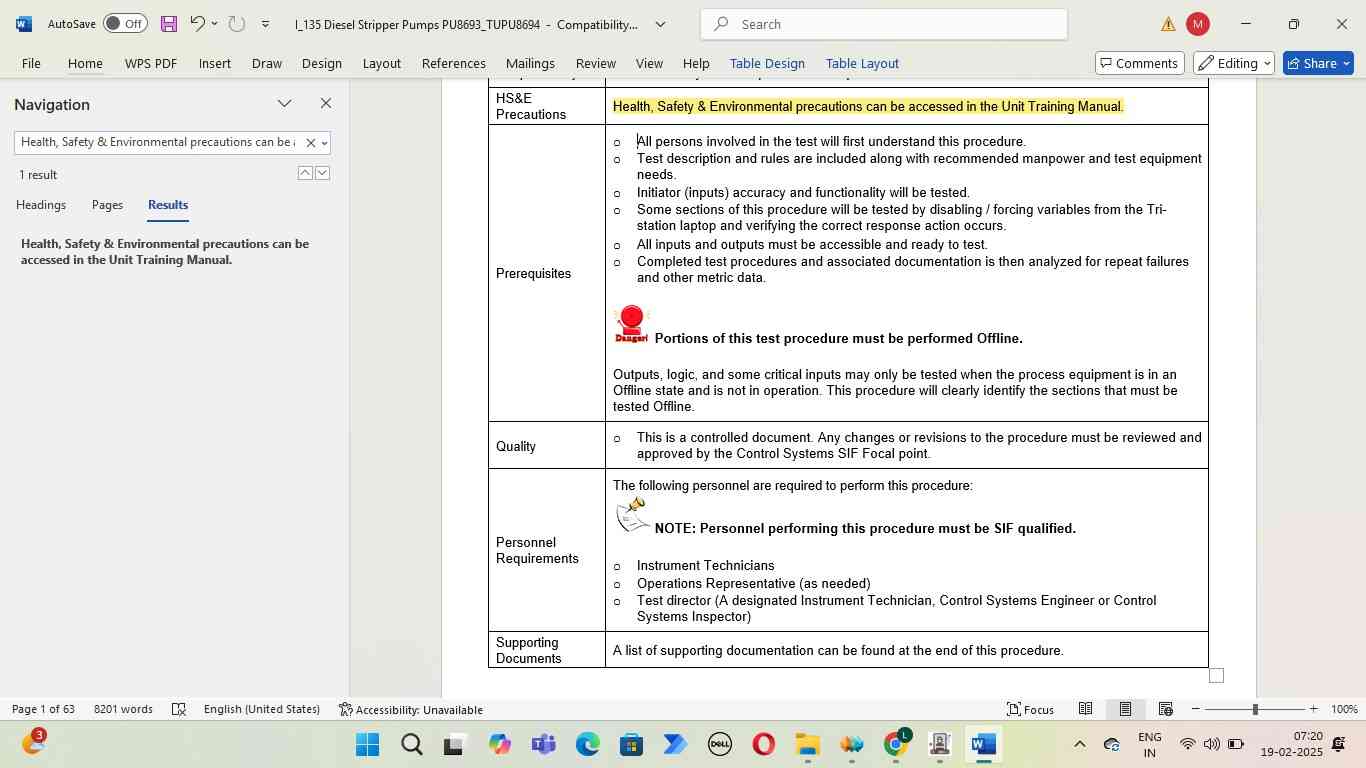This screenshot has height=768, width=1366.
Task: Switch to the Layout tab
Action: click(382, 63)
